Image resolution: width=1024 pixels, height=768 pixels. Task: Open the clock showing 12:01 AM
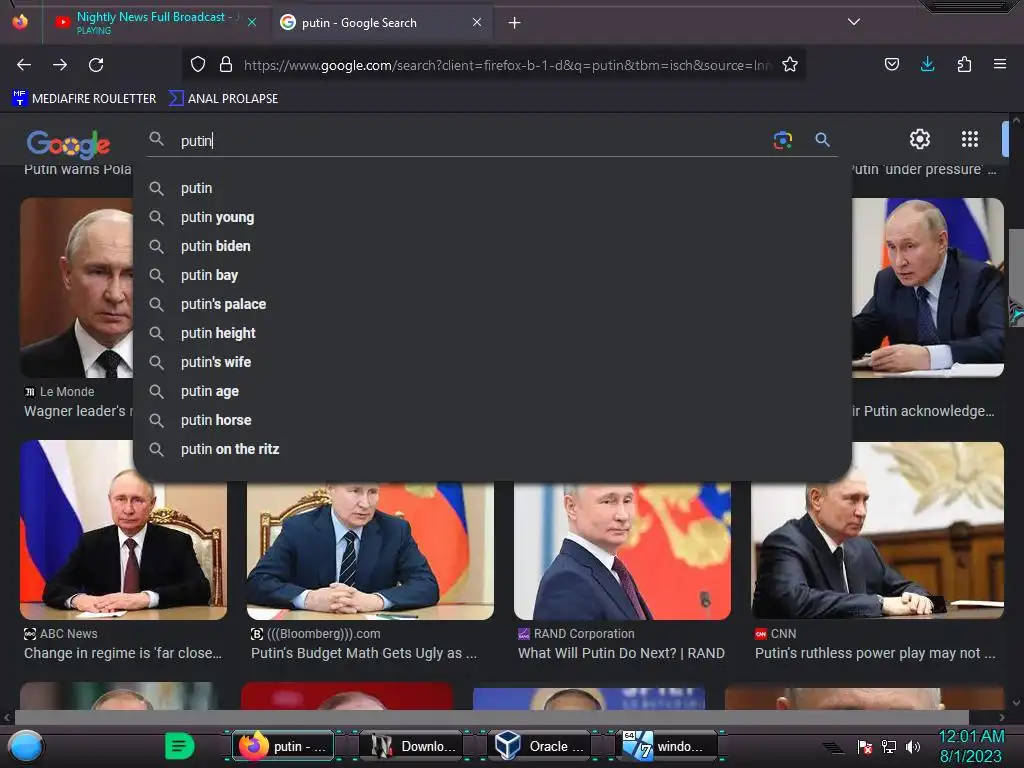(971, 746)
